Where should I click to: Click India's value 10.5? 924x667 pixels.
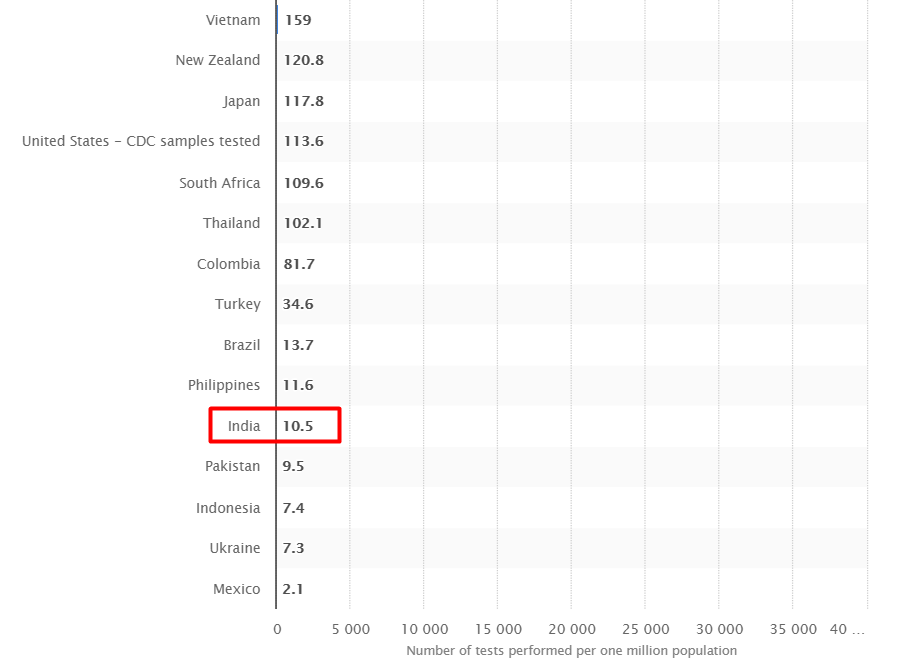tap(298, 426)
